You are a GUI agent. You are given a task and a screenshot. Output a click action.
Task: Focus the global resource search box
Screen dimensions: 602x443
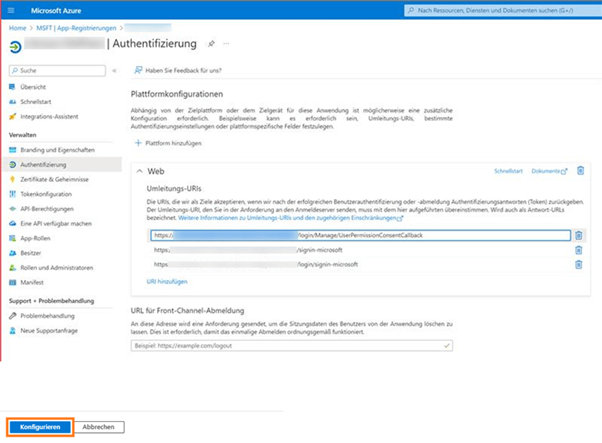[x=503, y=10]
